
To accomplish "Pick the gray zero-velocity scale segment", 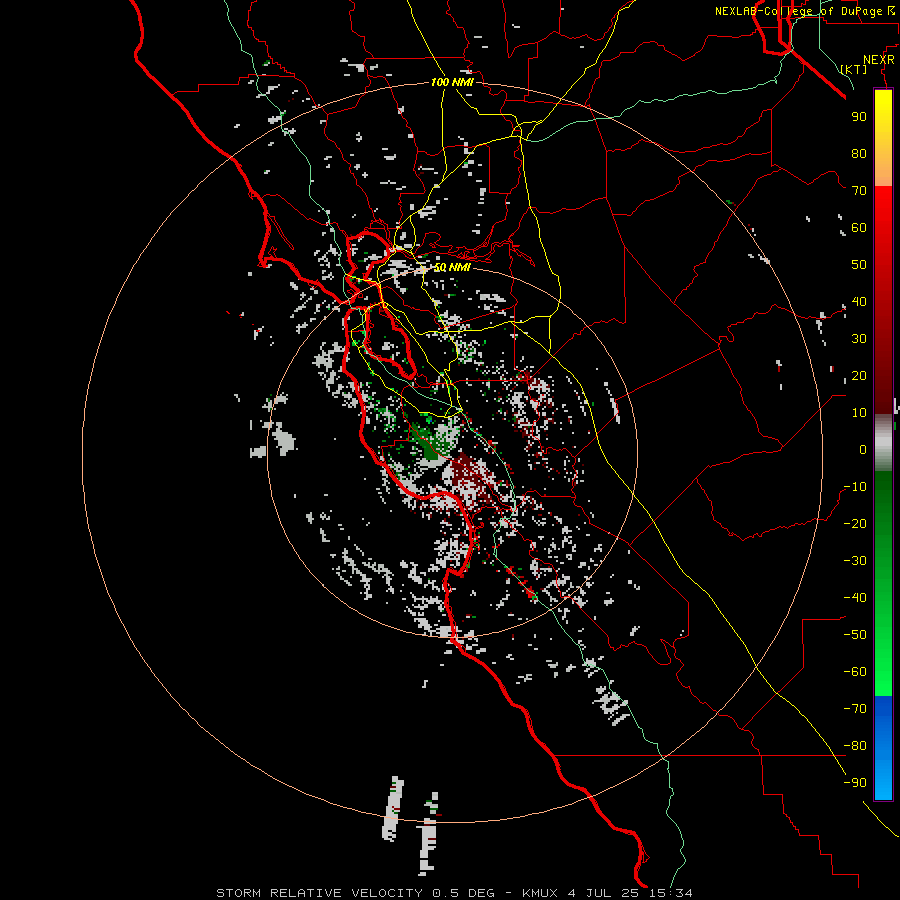I will pyautogui.click(x=883, y=443).
